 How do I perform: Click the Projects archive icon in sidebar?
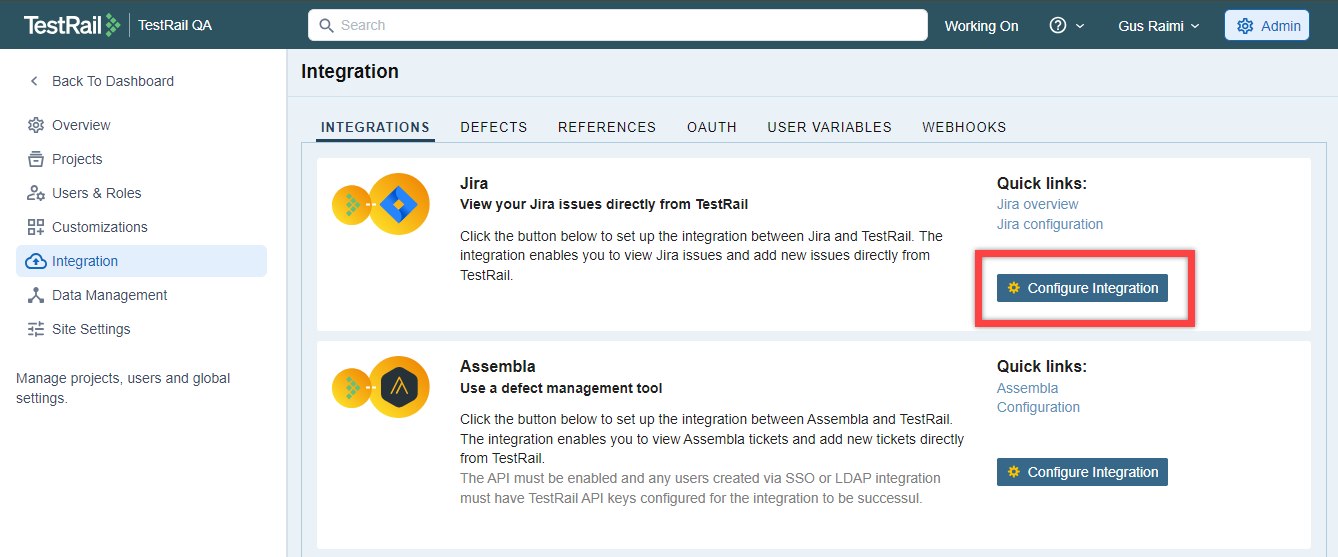[36, 159]
